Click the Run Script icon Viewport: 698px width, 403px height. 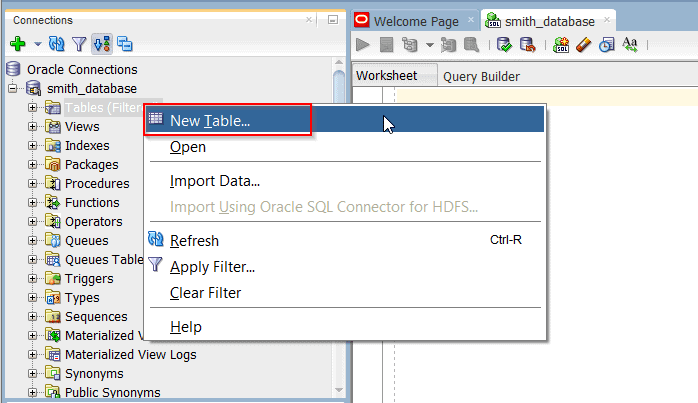click(x=386, y=45)
